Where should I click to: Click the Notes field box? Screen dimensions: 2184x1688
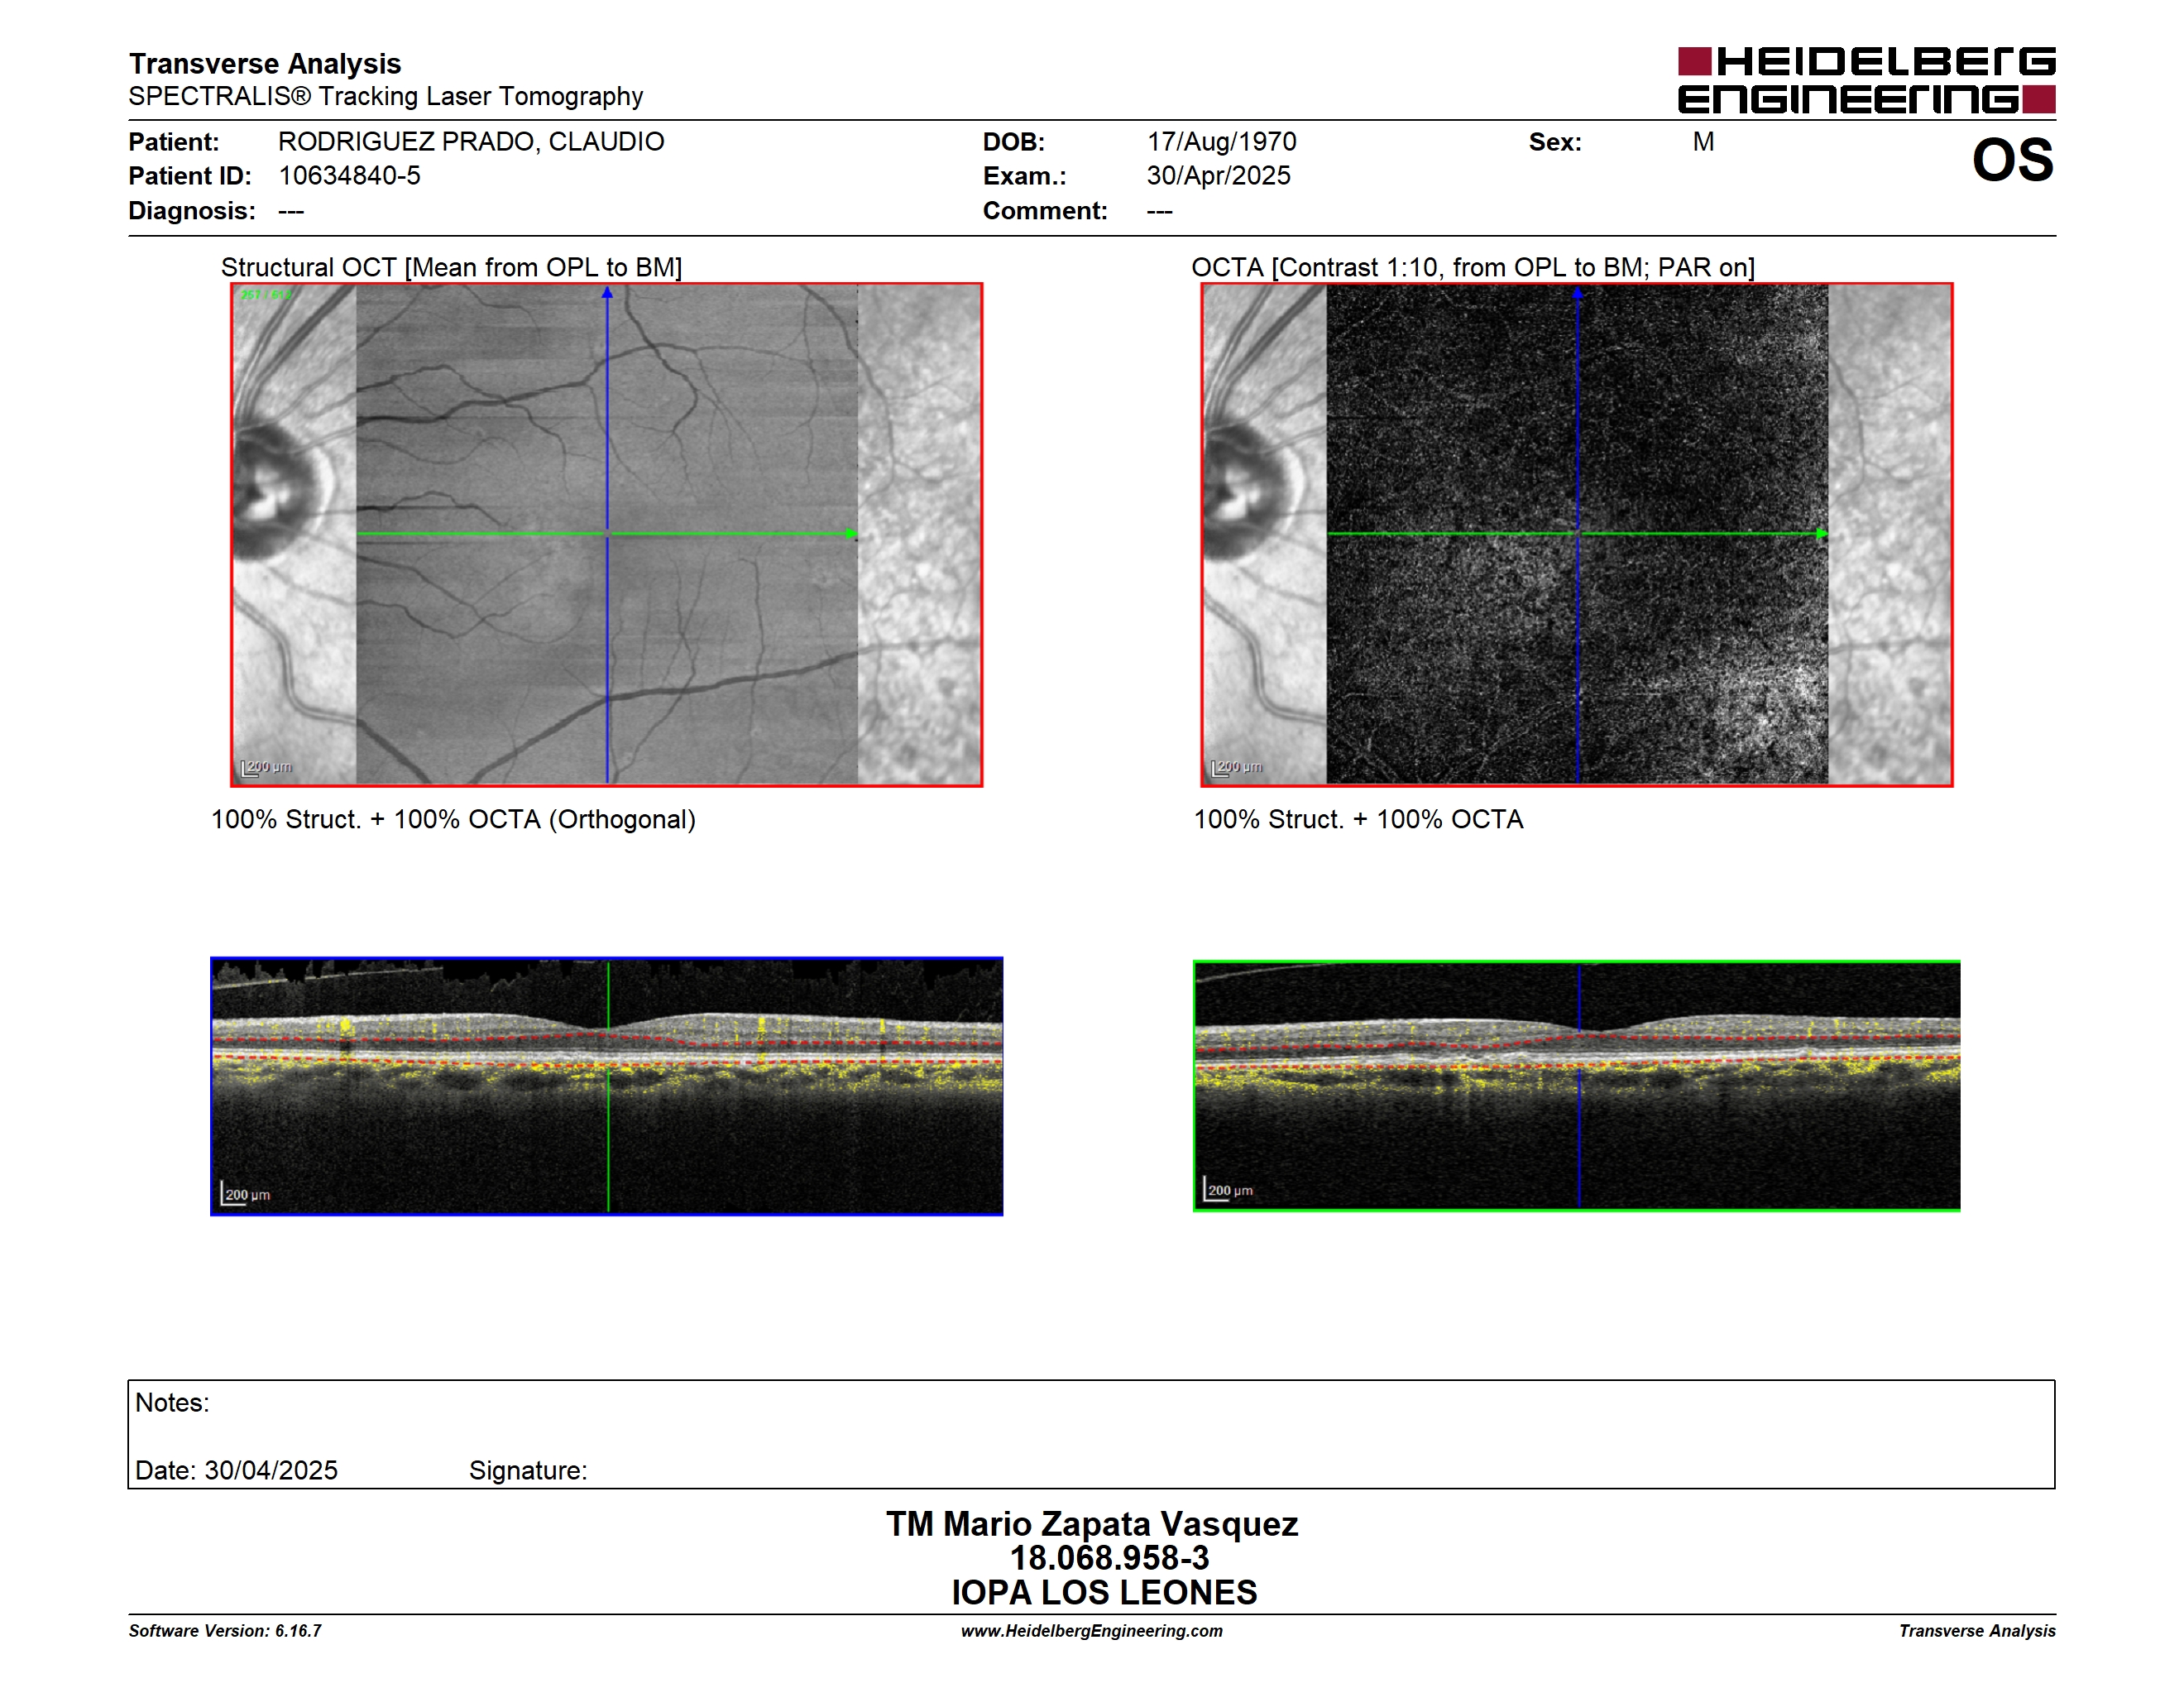point(1091,1434)
